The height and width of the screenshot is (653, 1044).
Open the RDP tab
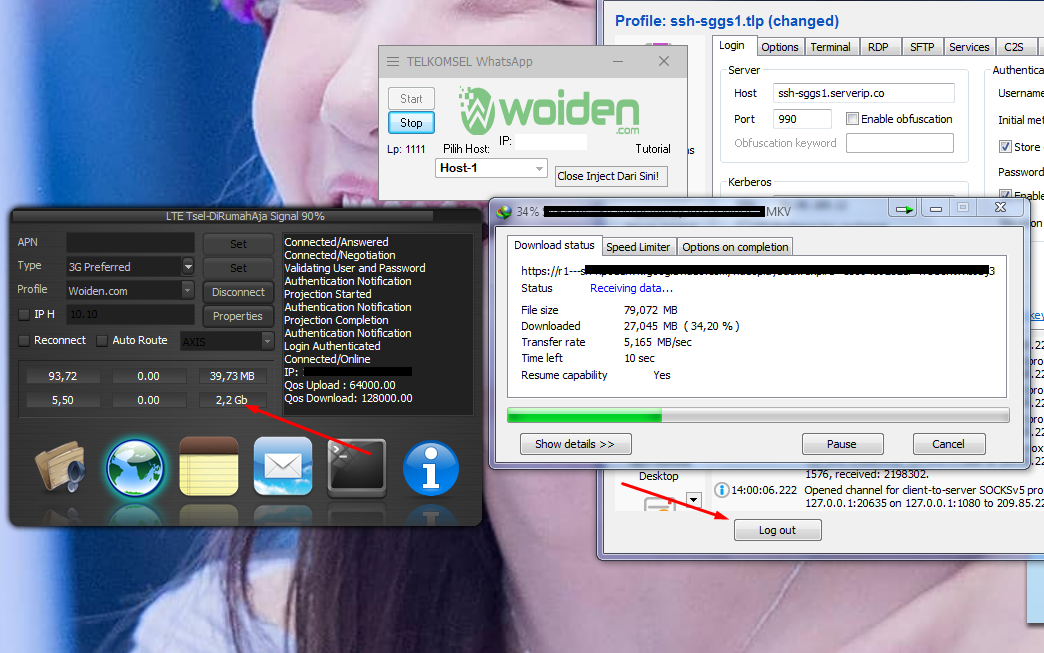[878, 47]
